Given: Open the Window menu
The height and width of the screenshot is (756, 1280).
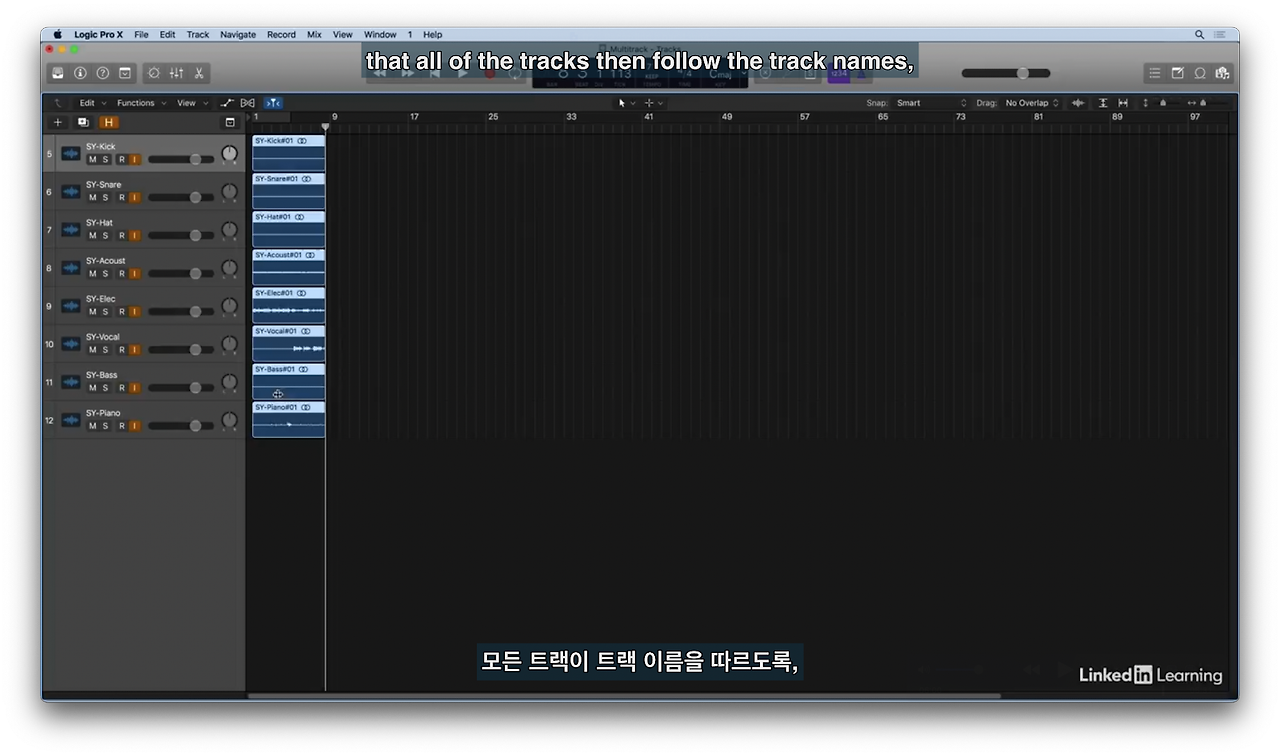Looking at the screenshot, I should (x=380, y=34).
